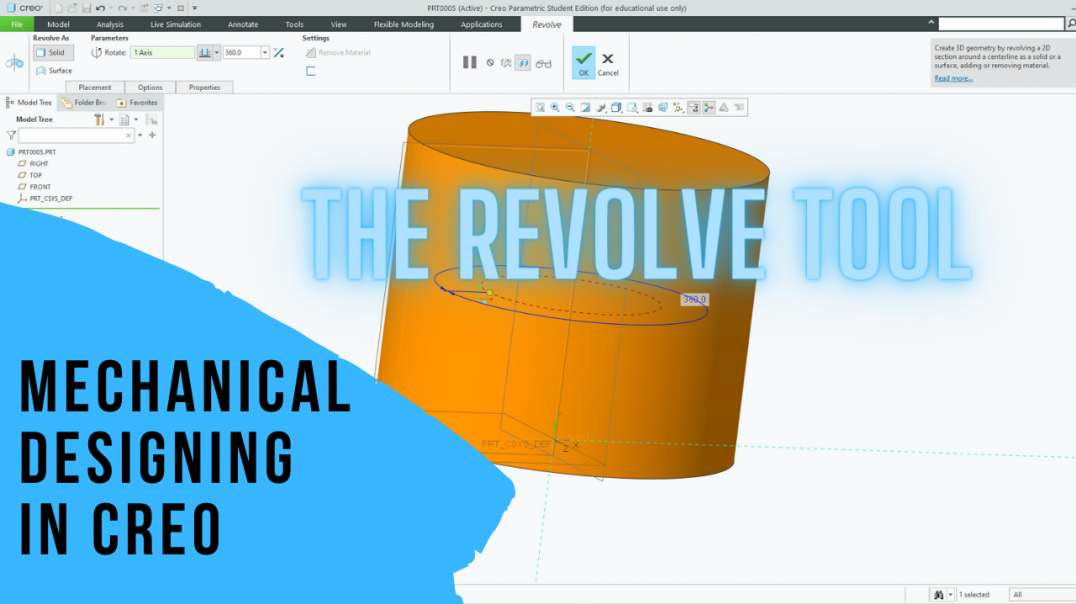
Task: Click the Flip angle direction icon
Action: [279, 52]
